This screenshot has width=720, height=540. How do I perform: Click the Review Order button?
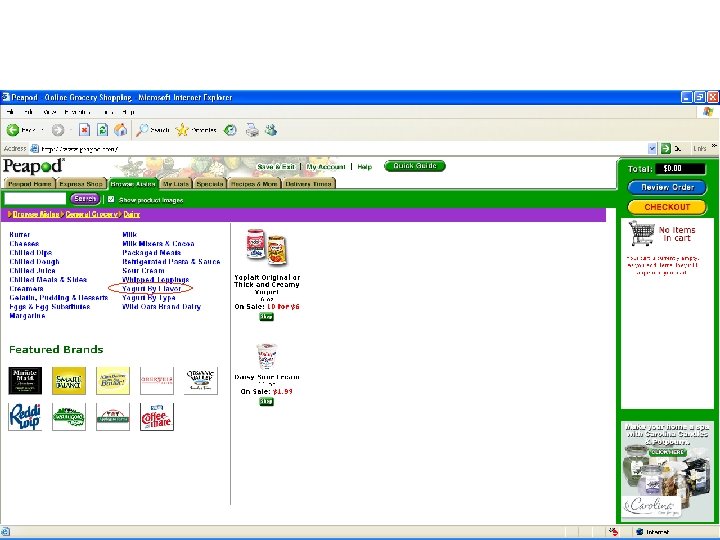point(667,187)
